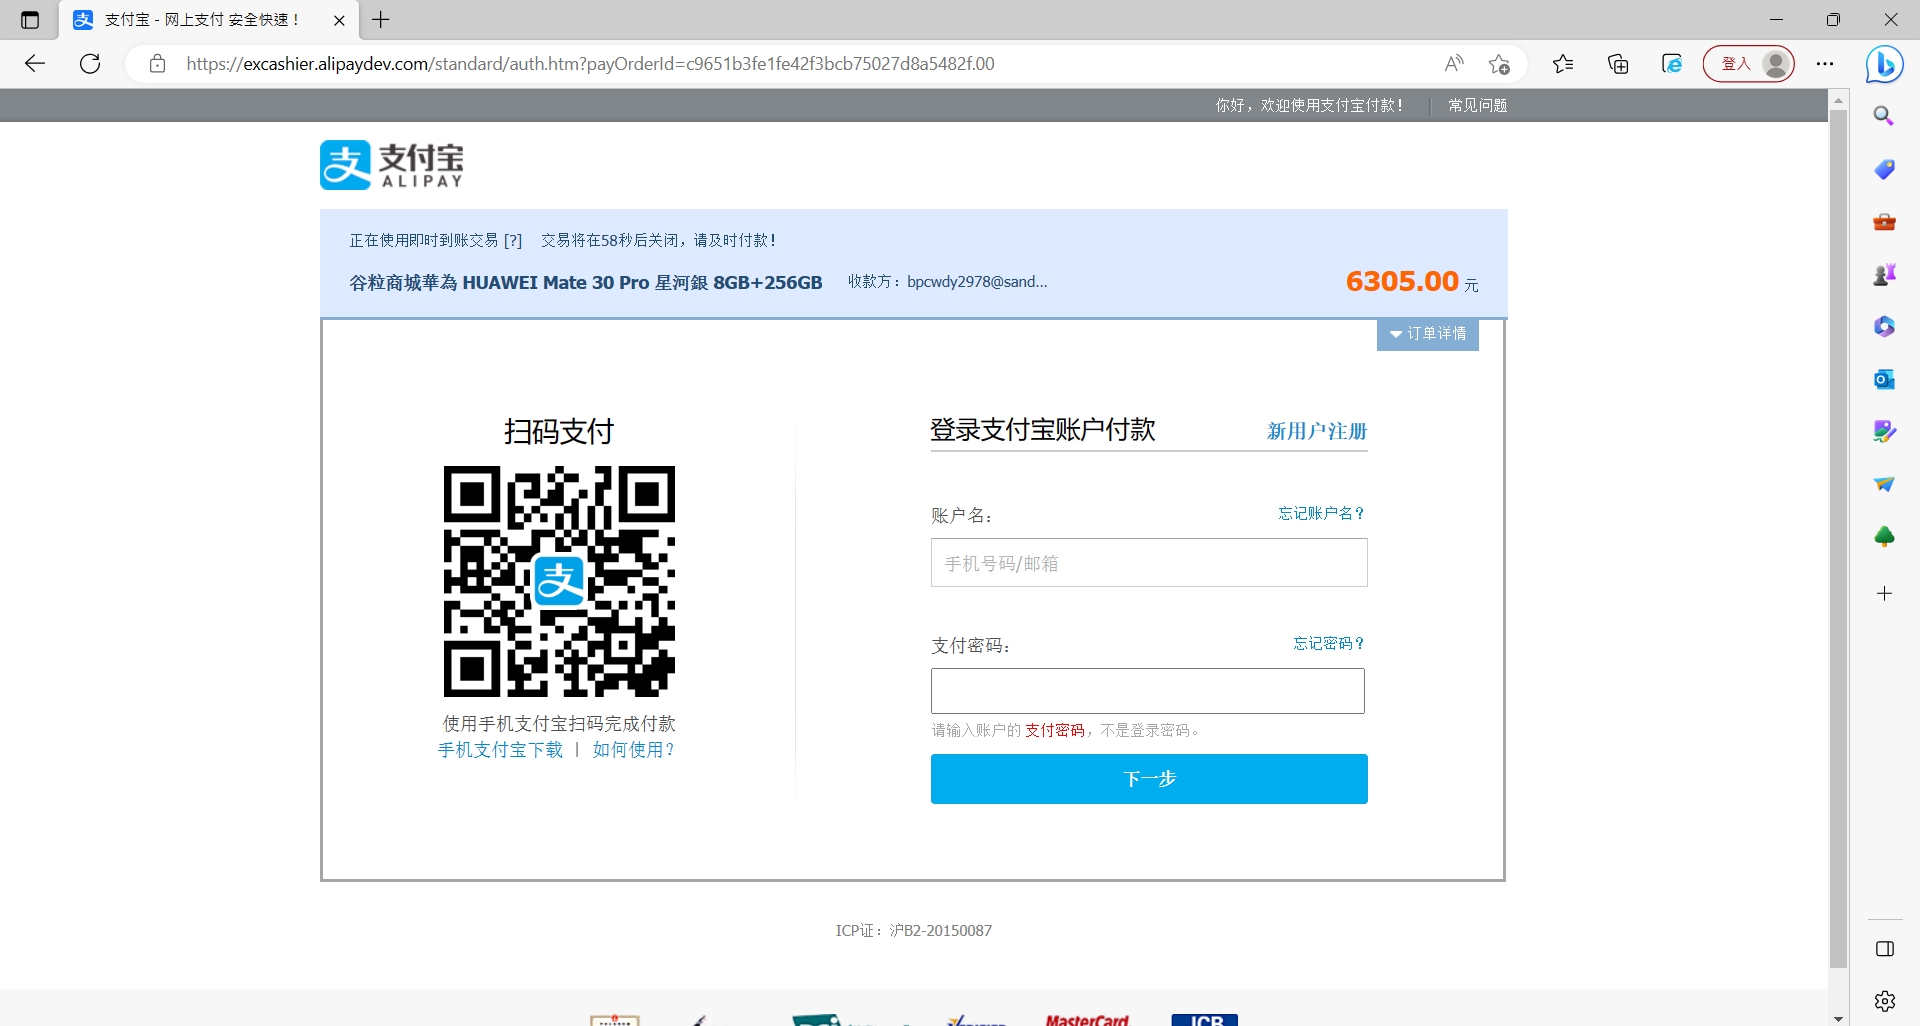Click the scrollbar down arrow

[1838, 1018]
